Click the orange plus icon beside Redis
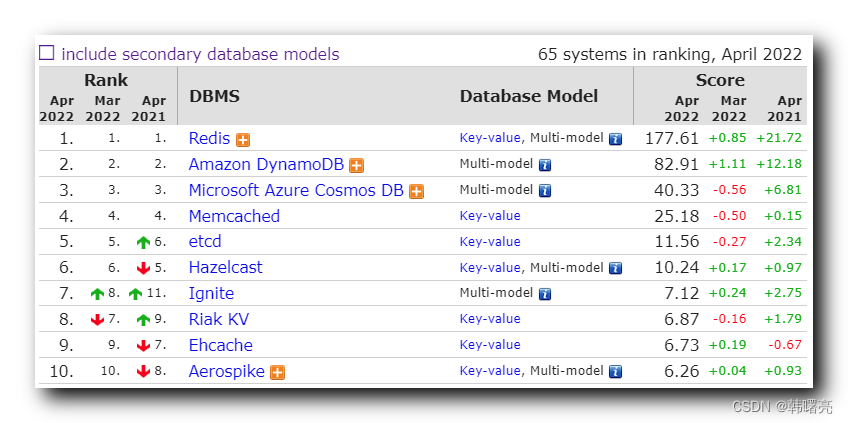This screenshot has height=423, width=848. coord(243,140)
